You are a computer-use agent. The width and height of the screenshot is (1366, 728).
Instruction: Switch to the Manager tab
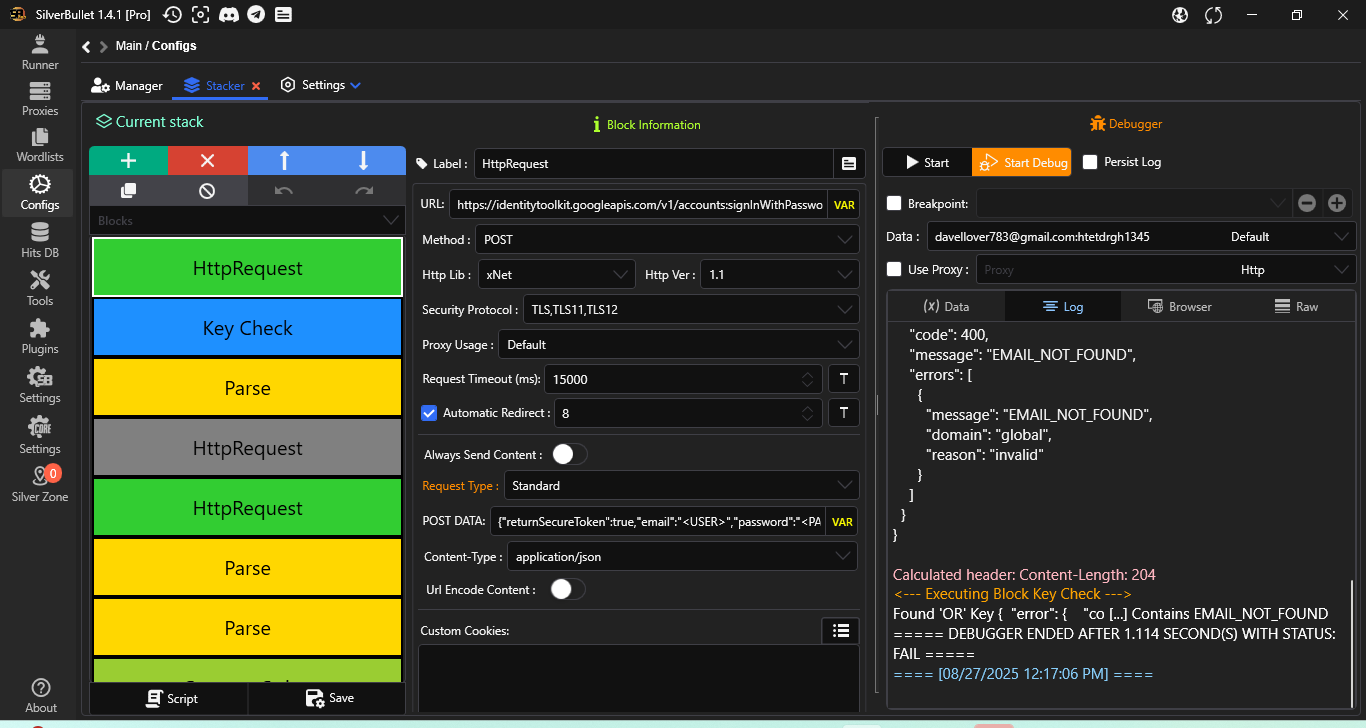(127, 86)
